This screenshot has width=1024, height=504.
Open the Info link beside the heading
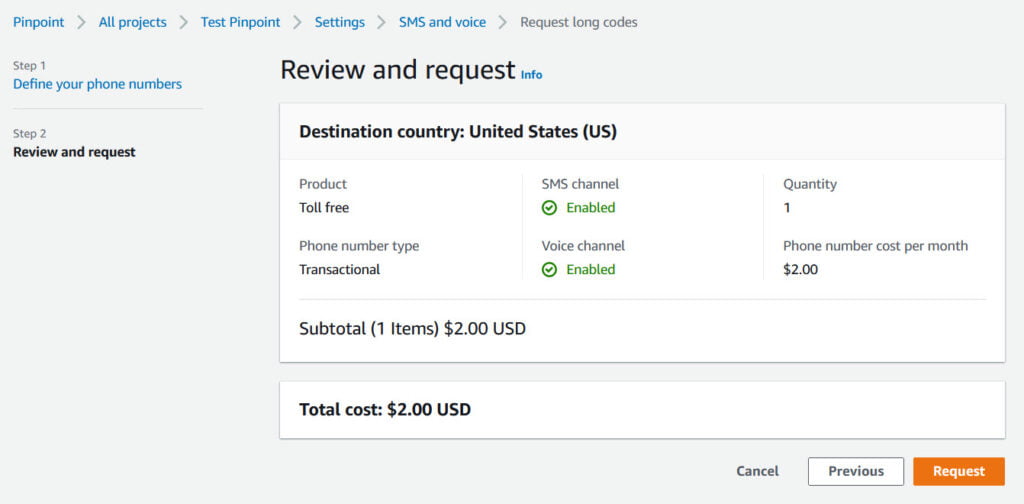[x=531, y=75]
